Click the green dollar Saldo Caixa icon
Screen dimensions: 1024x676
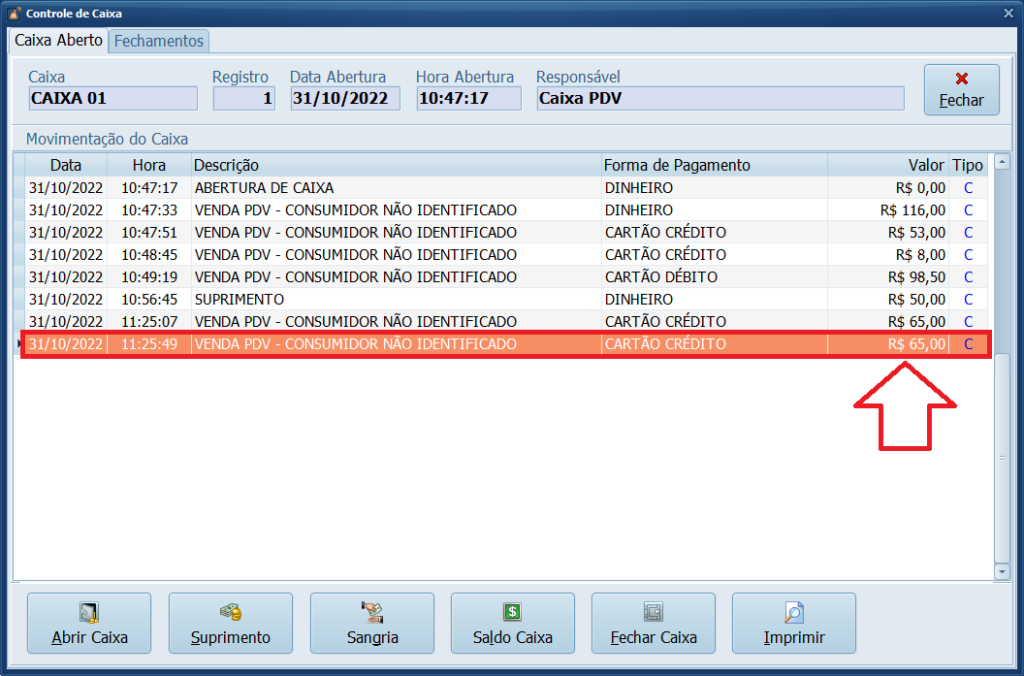512,613
